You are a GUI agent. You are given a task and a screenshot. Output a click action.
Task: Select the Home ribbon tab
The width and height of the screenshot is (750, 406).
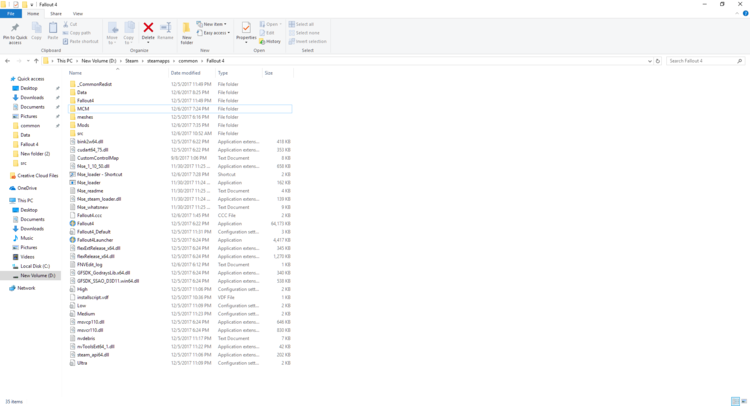coord(33,13)
